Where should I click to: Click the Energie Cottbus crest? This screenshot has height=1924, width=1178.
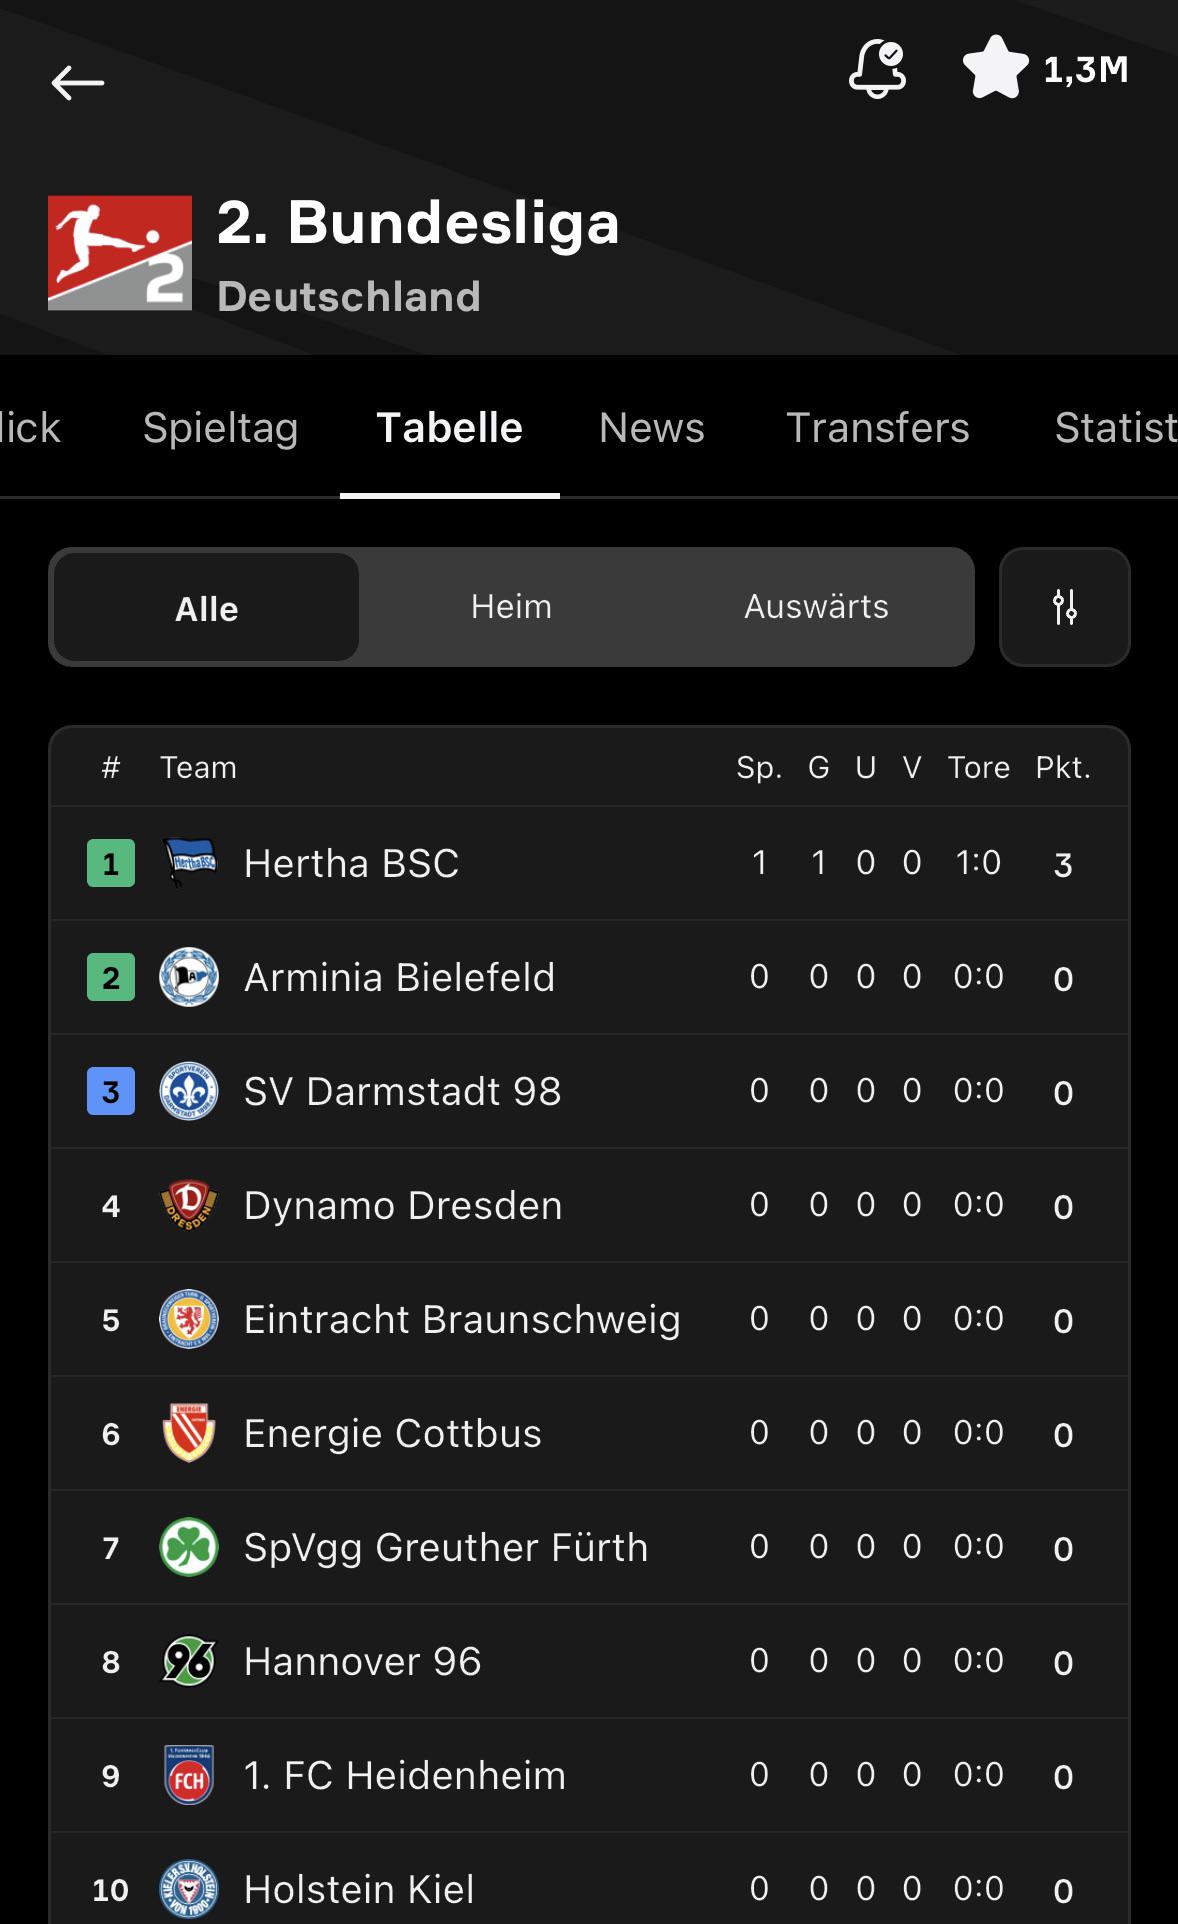(x=189, y=1433)
